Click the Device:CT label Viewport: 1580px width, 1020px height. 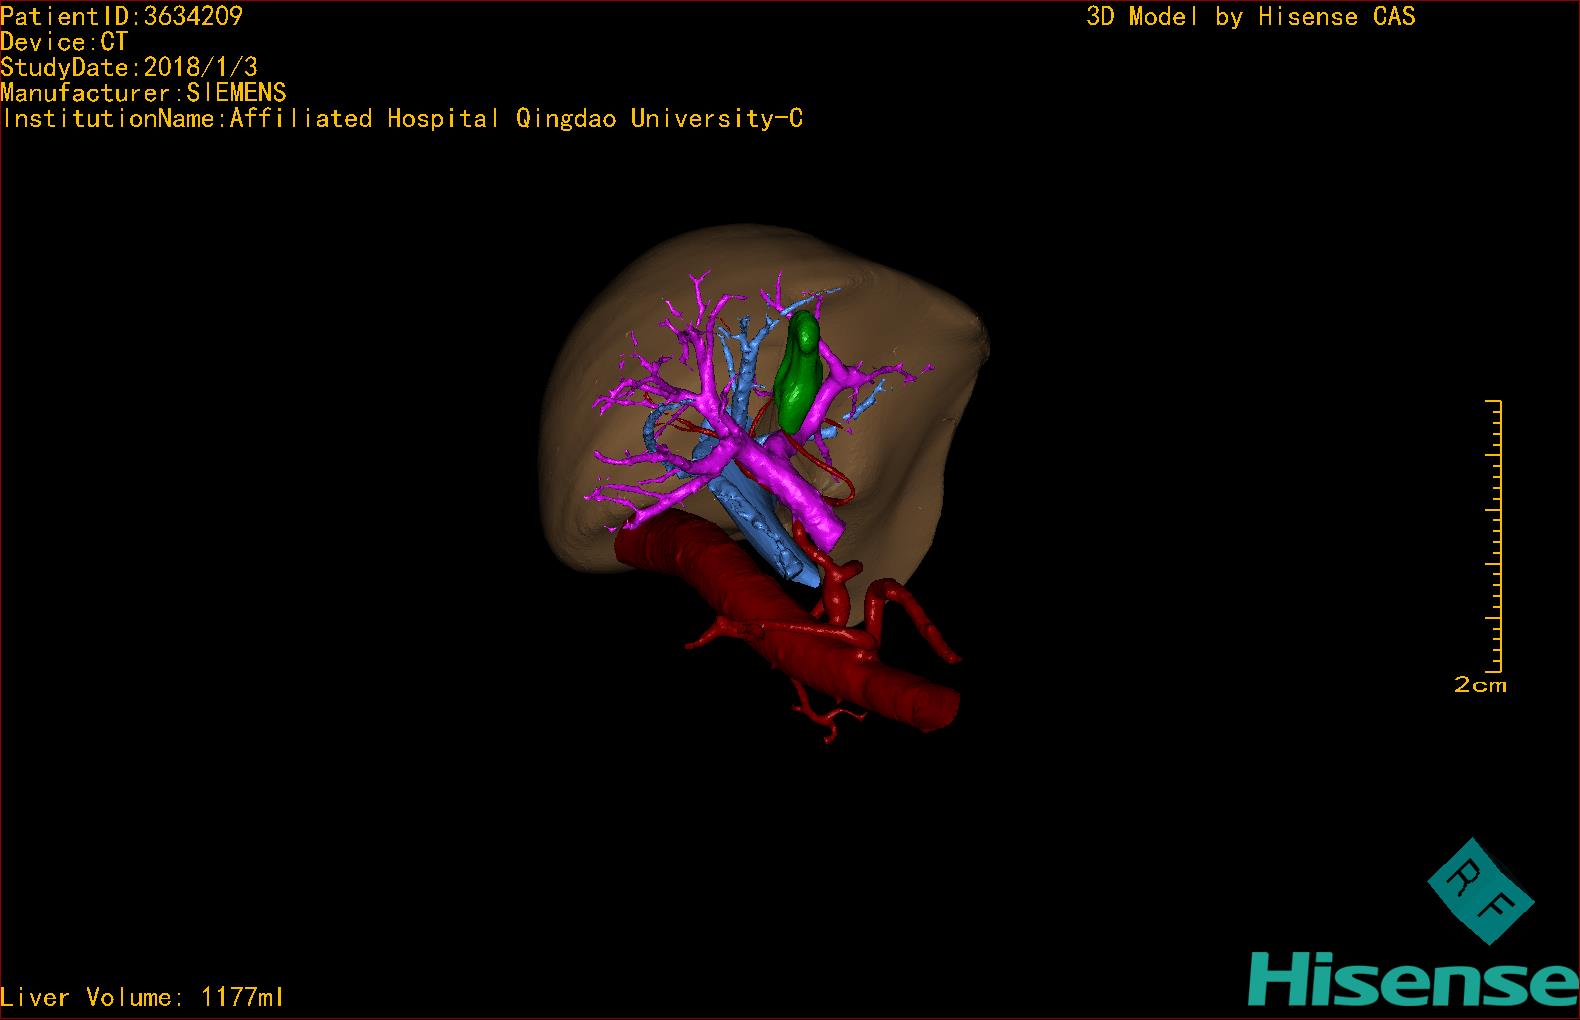pyautogui.click(x=64, y=42)
